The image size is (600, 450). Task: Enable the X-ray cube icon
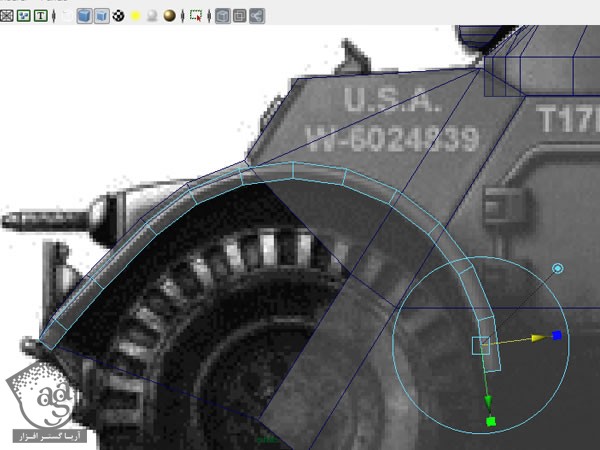tap(222, 15)
